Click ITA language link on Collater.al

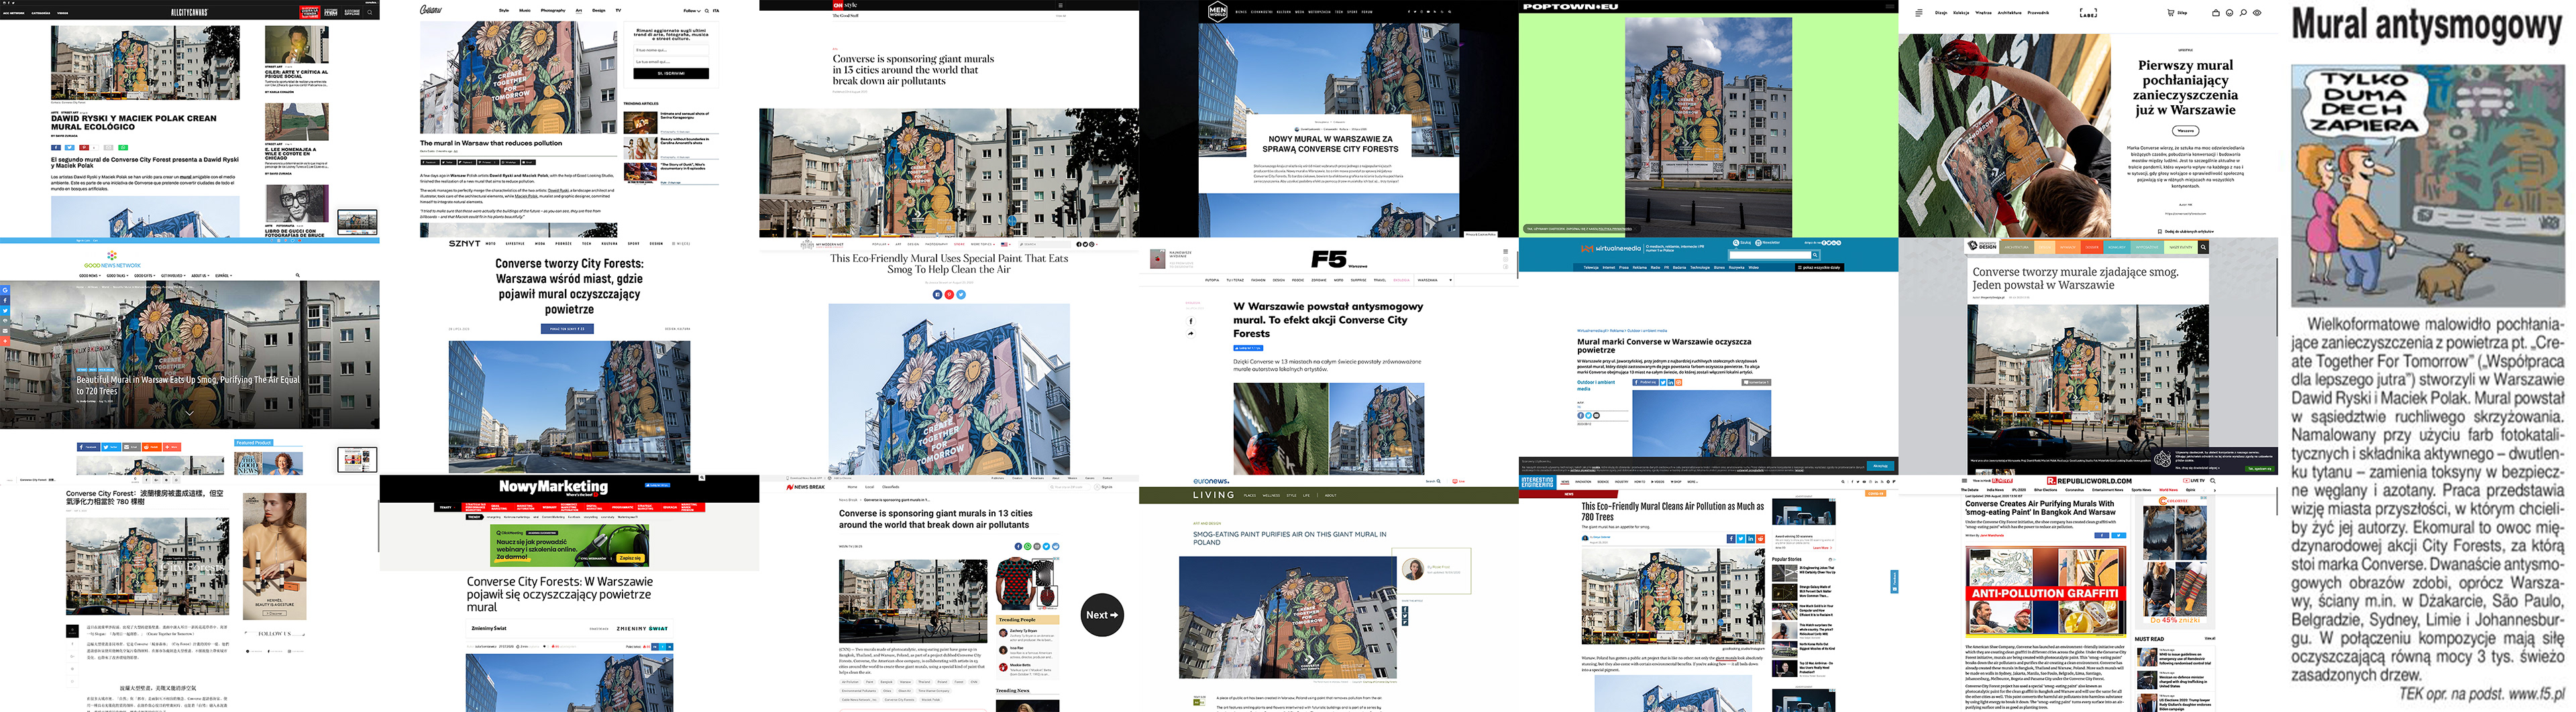(716, 11)
